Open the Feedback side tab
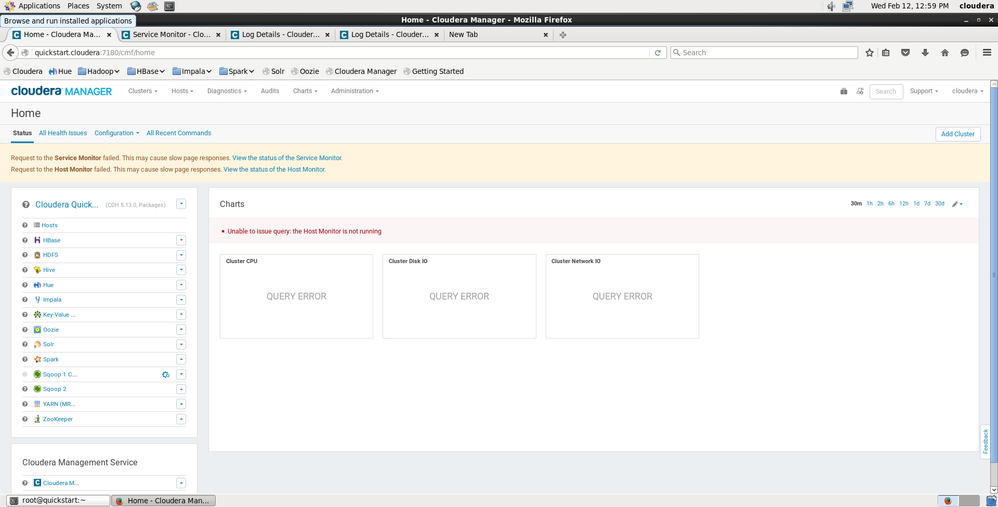 [x=986, y=441]
